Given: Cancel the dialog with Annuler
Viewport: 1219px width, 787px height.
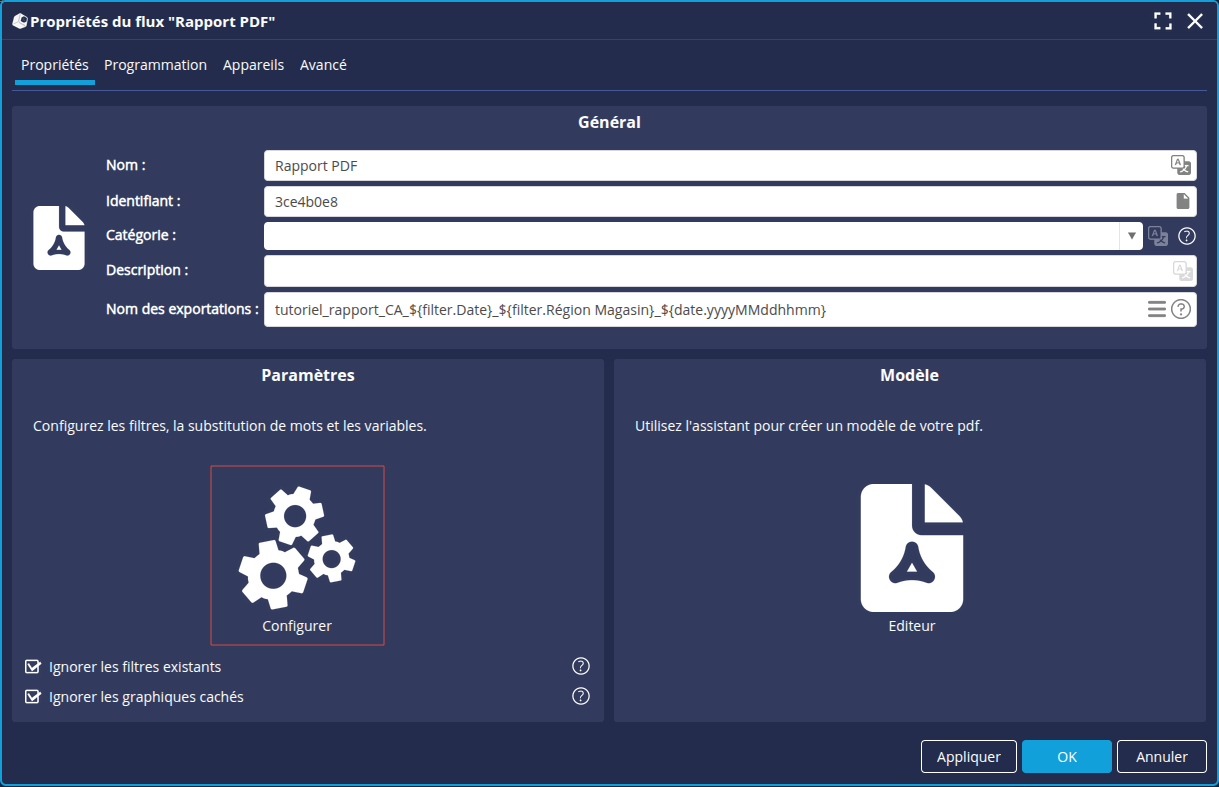Looking at the screenshot, I should click(1161, 757).
